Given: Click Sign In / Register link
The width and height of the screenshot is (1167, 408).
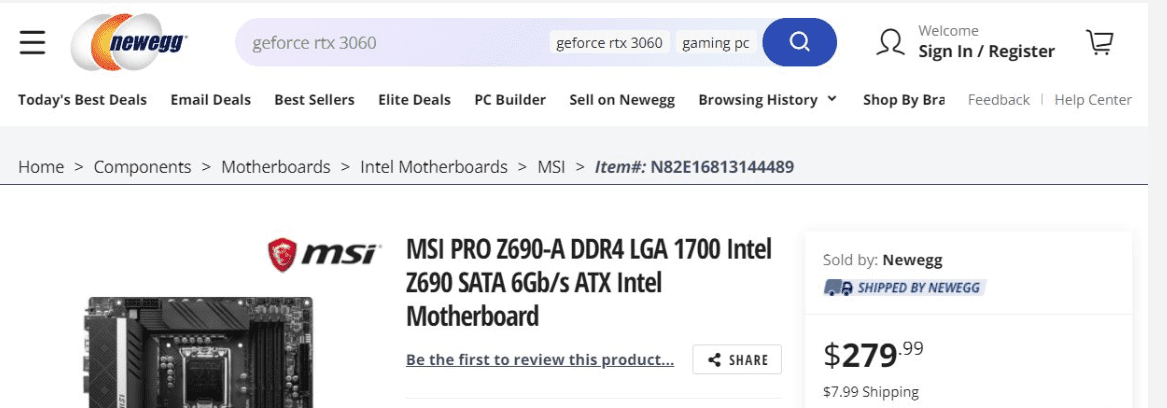Looking at the screenshot, I should pos(986,51).
